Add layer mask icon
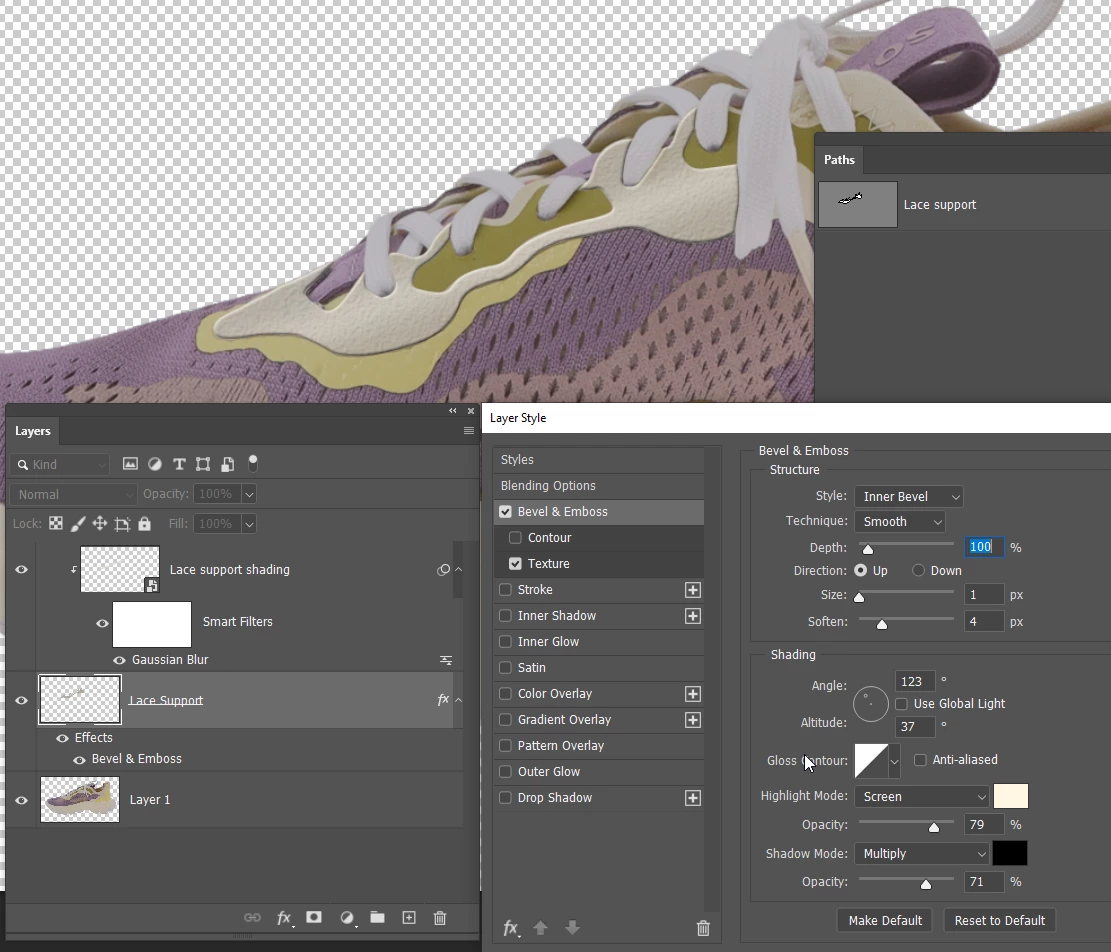The width and height of the screenshot is (1111, 952). pos(314,917)
